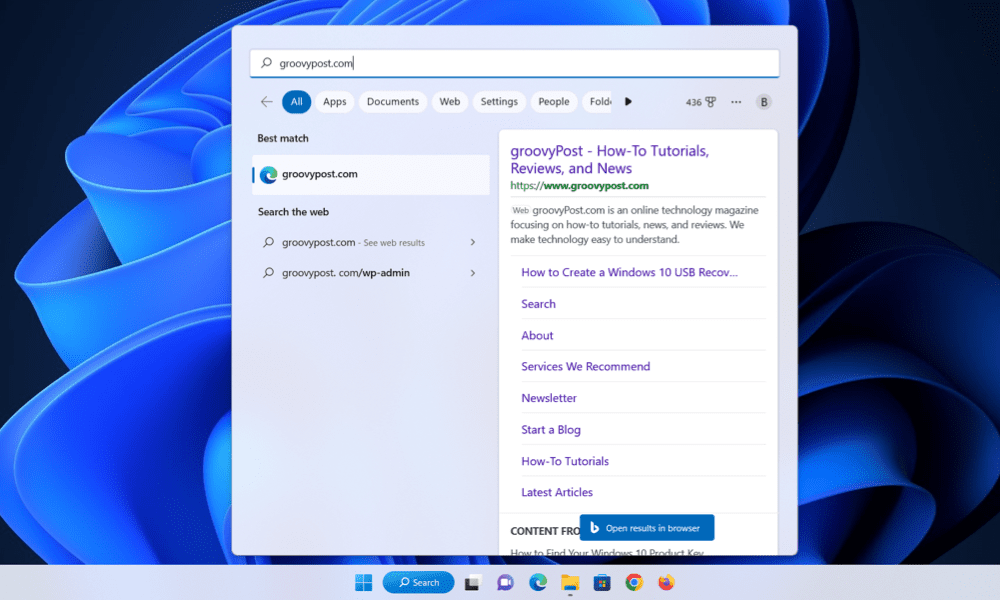
Task: Open the Edge groovypost.com best match
Action: pyautogui.click(x=371, y=174)
